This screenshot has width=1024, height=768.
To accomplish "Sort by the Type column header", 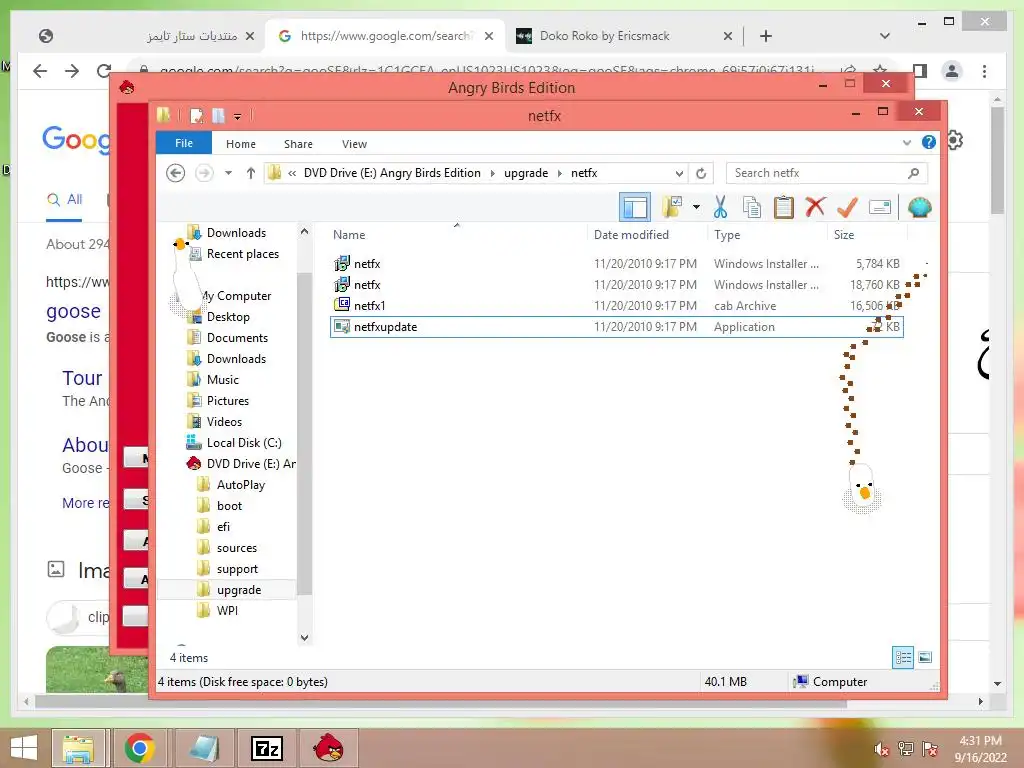I will tap(727, 234).
